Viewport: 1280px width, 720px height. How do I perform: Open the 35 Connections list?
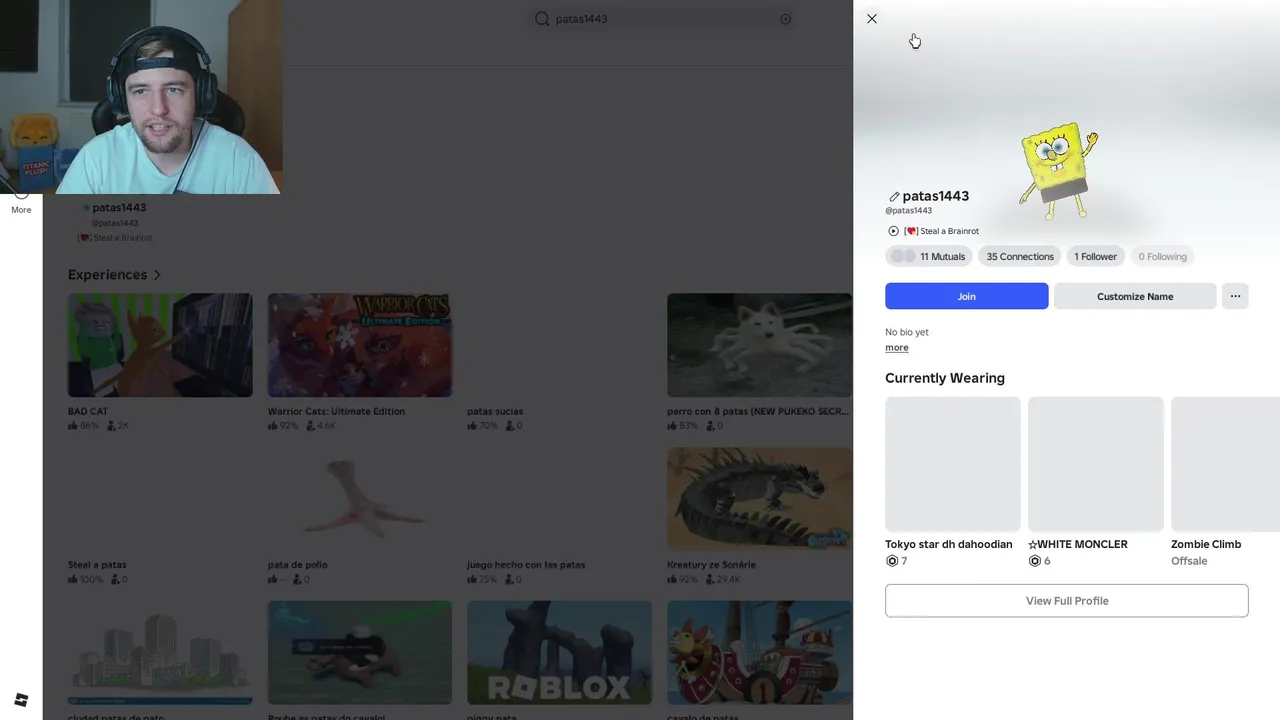coord(1020,257)
